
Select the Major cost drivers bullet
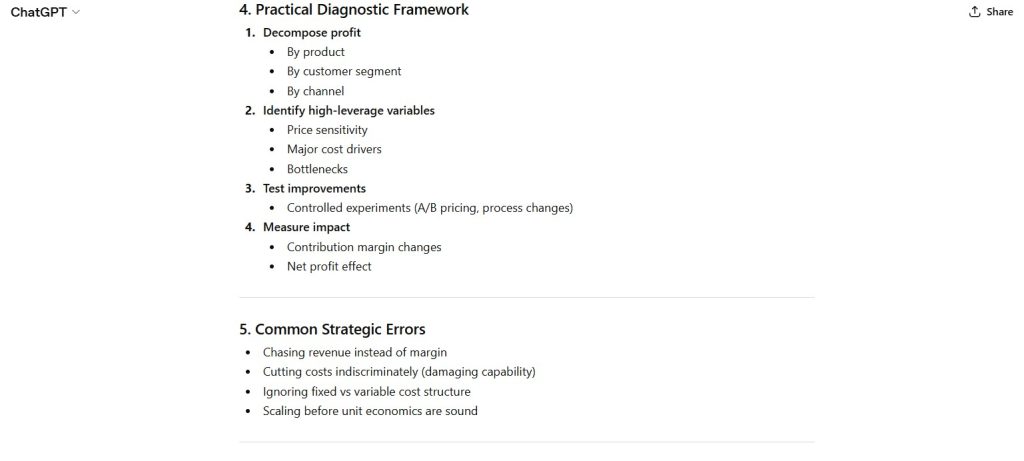pyautogui.click(x=334, y=149)
